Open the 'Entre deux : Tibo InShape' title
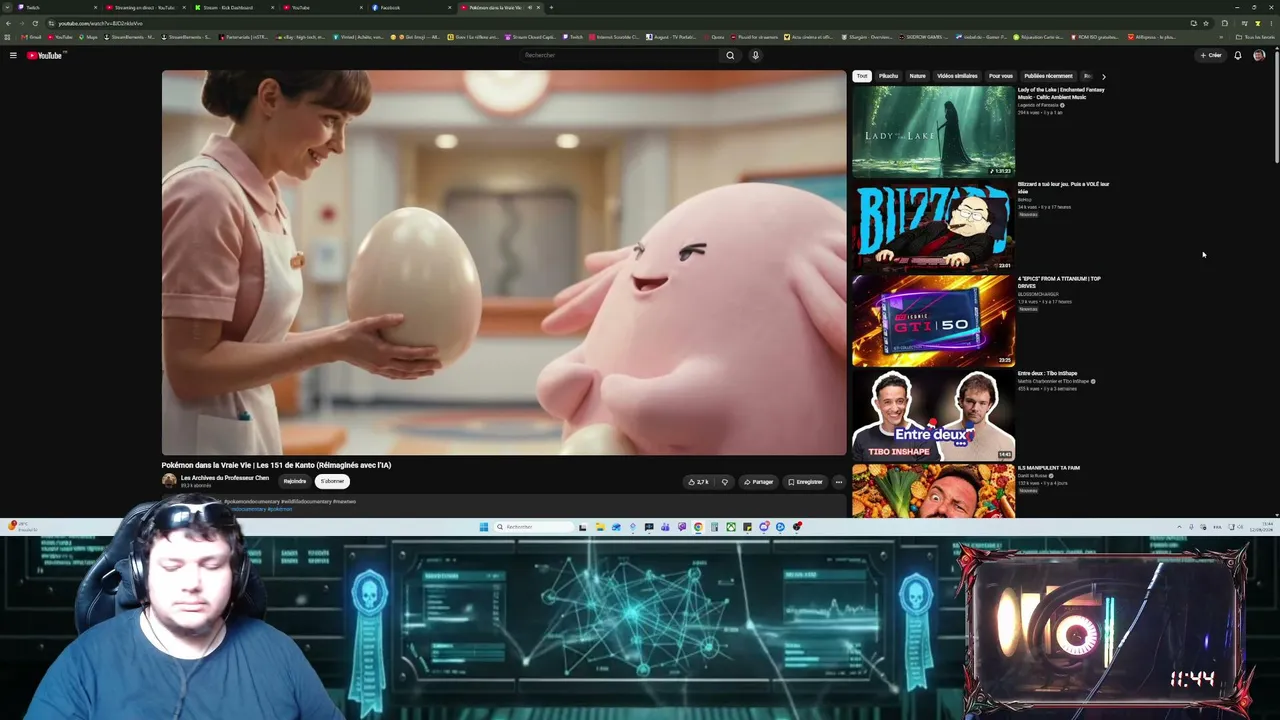 [x=1048, y=374]
